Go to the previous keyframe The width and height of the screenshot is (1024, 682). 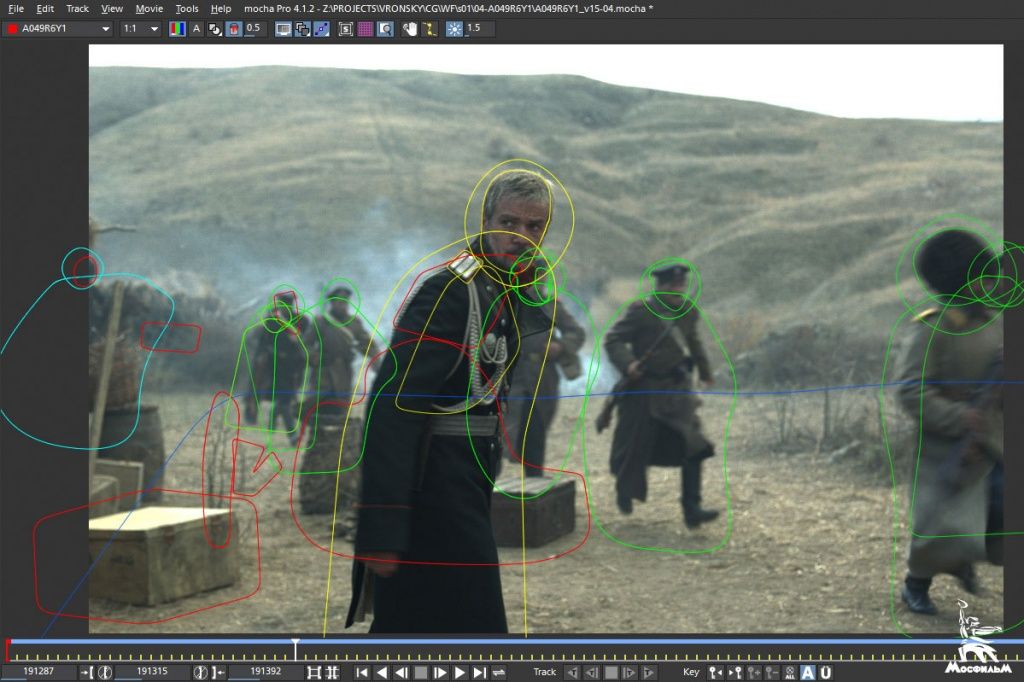tap(716, 672)
